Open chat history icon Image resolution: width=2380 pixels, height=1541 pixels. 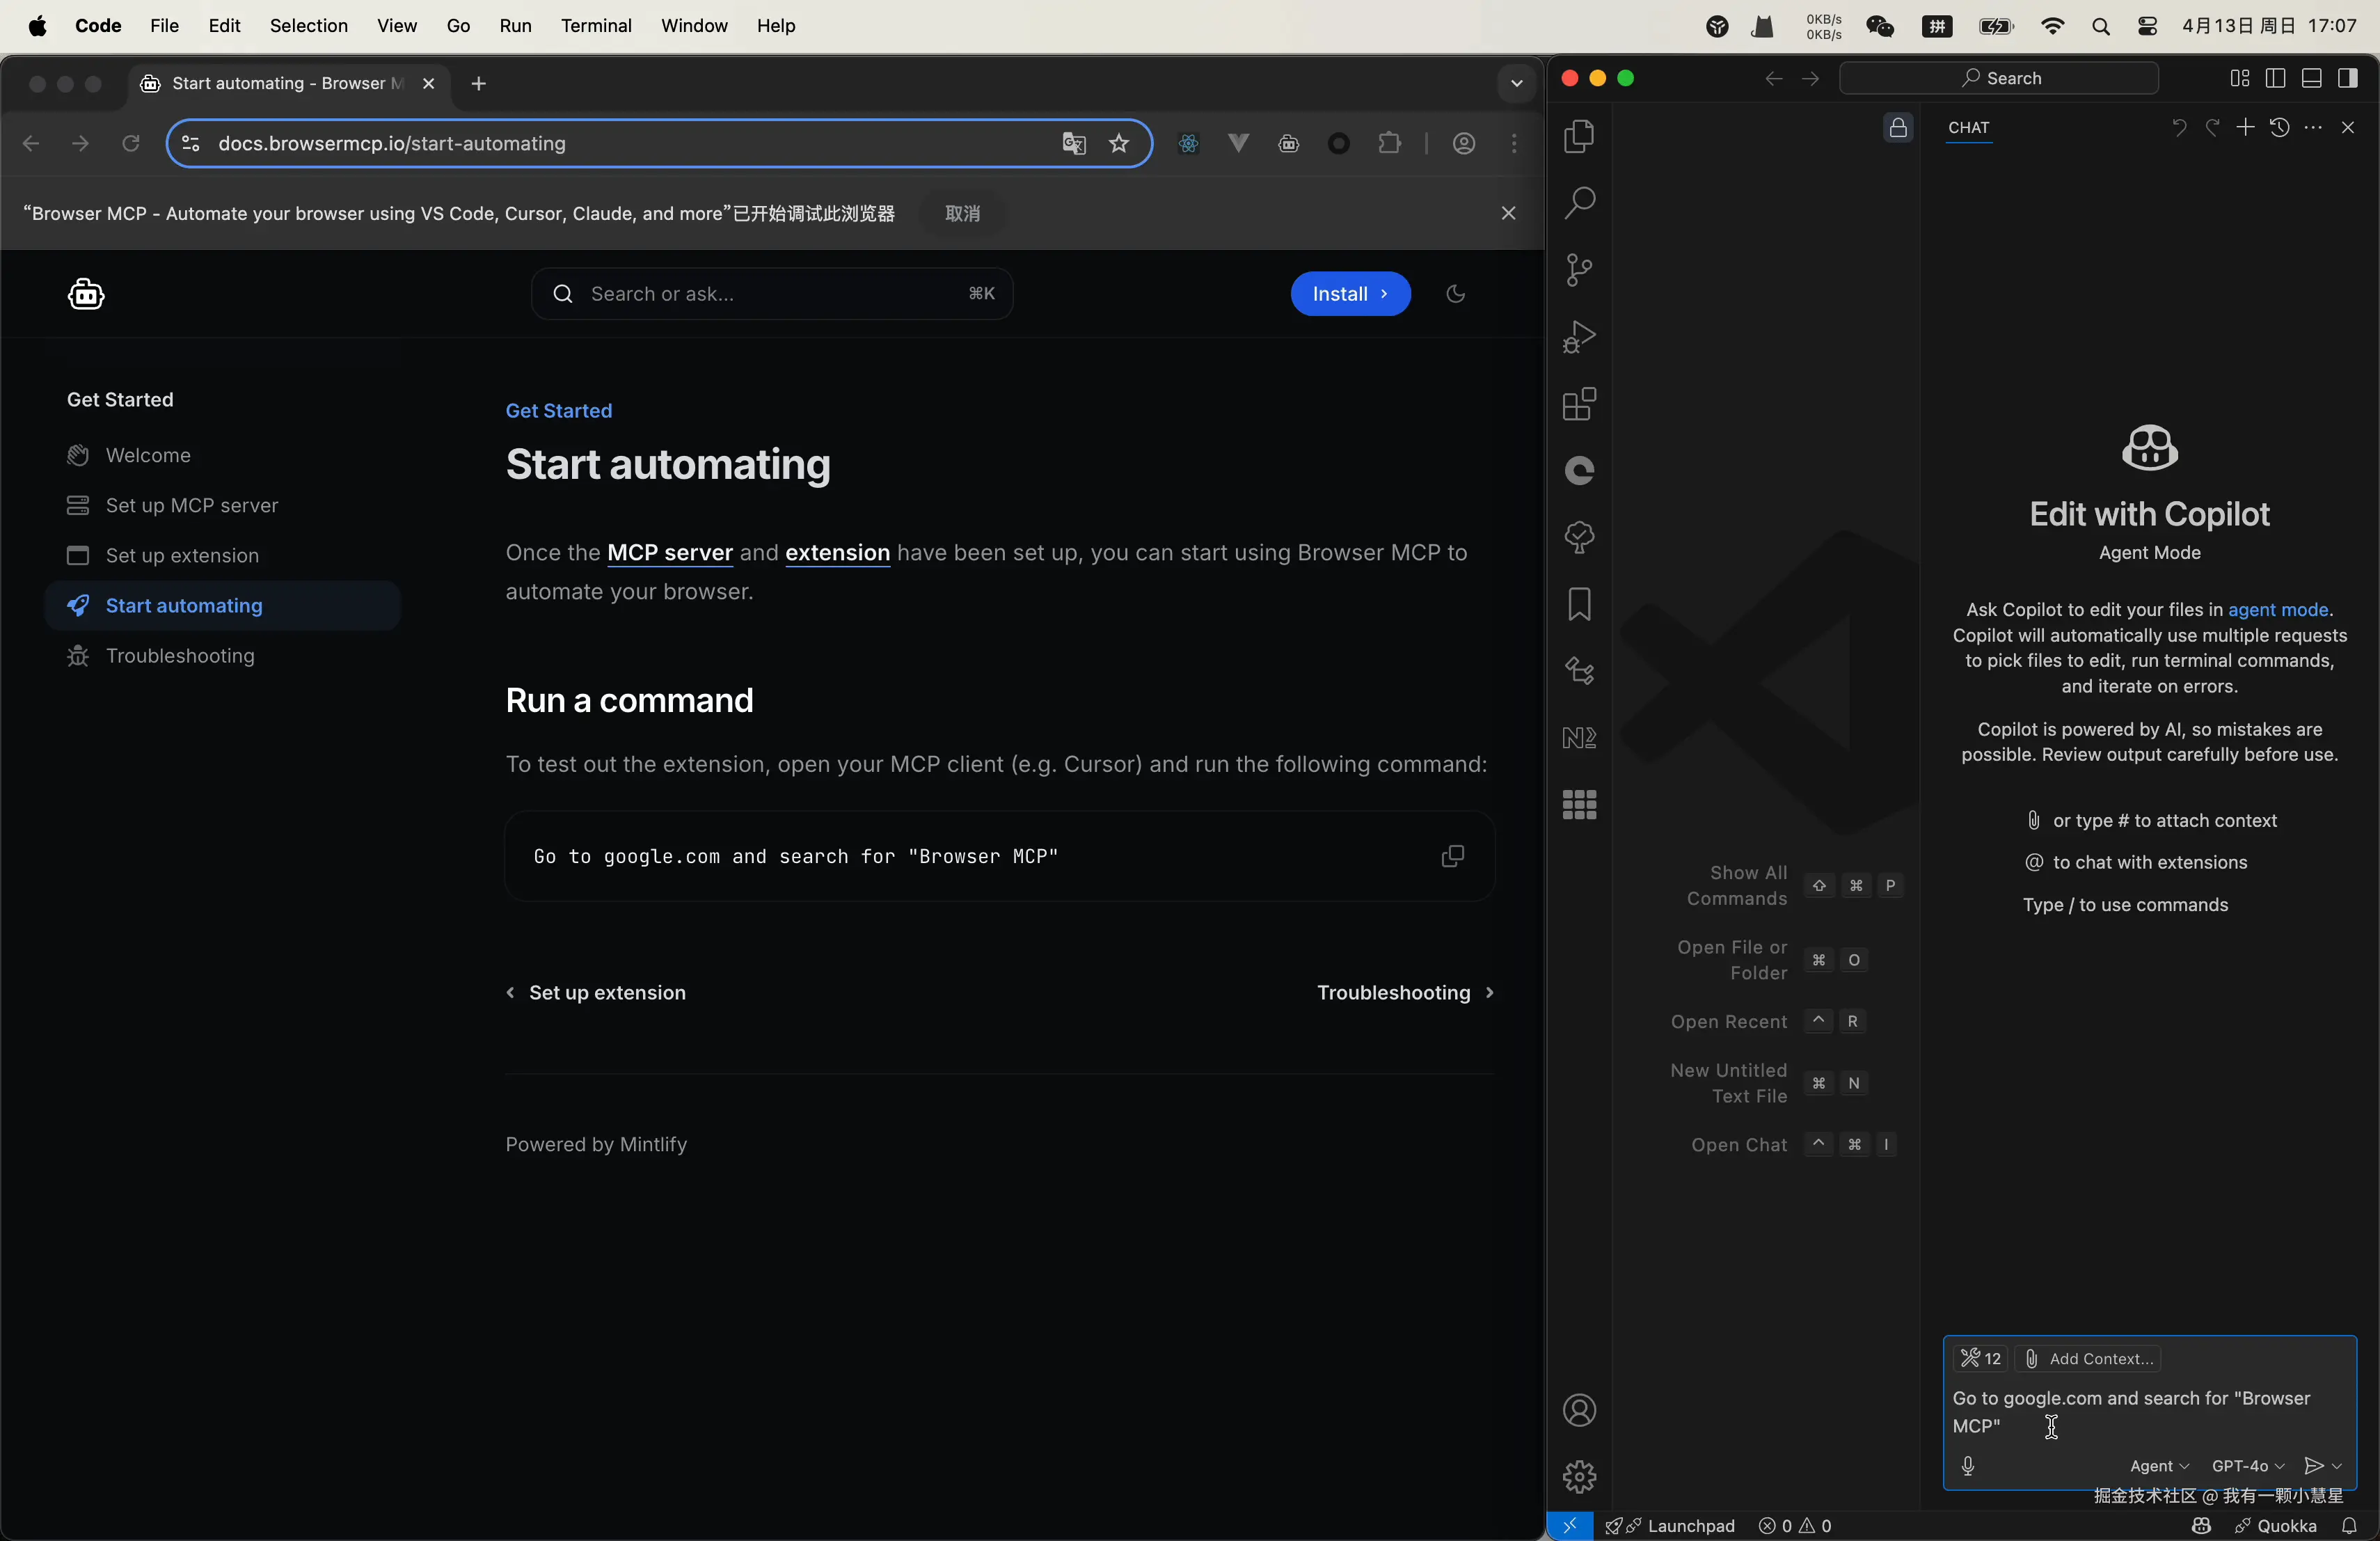2279,128
